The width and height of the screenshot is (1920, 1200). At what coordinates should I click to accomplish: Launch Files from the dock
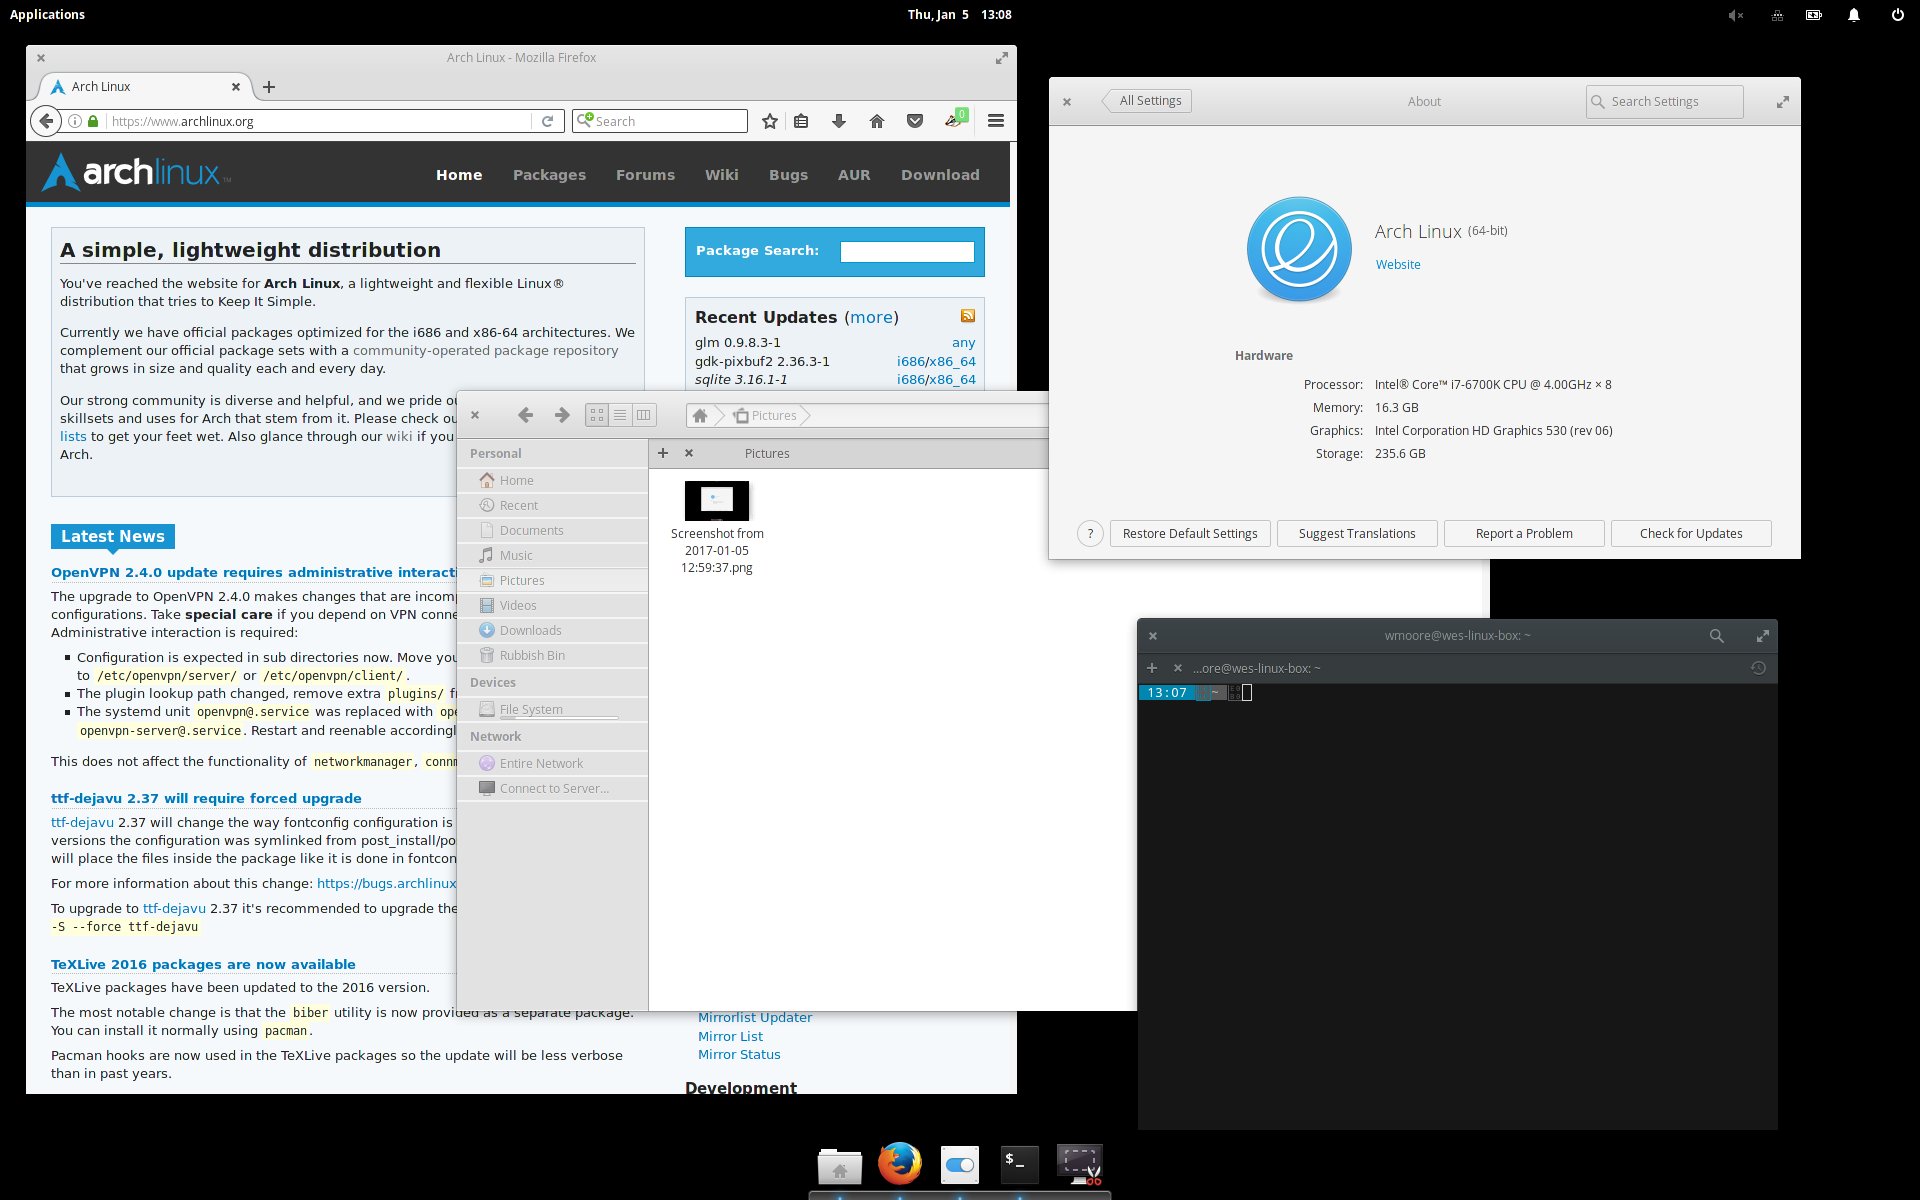[840, 1166]
